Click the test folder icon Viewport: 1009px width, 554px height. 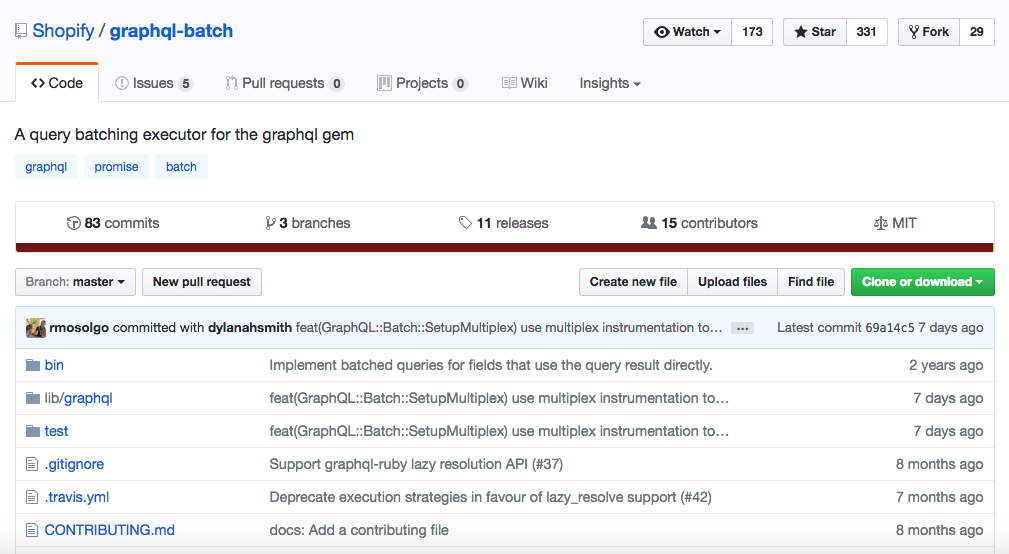pyautogui.click(x=33, y=431)
